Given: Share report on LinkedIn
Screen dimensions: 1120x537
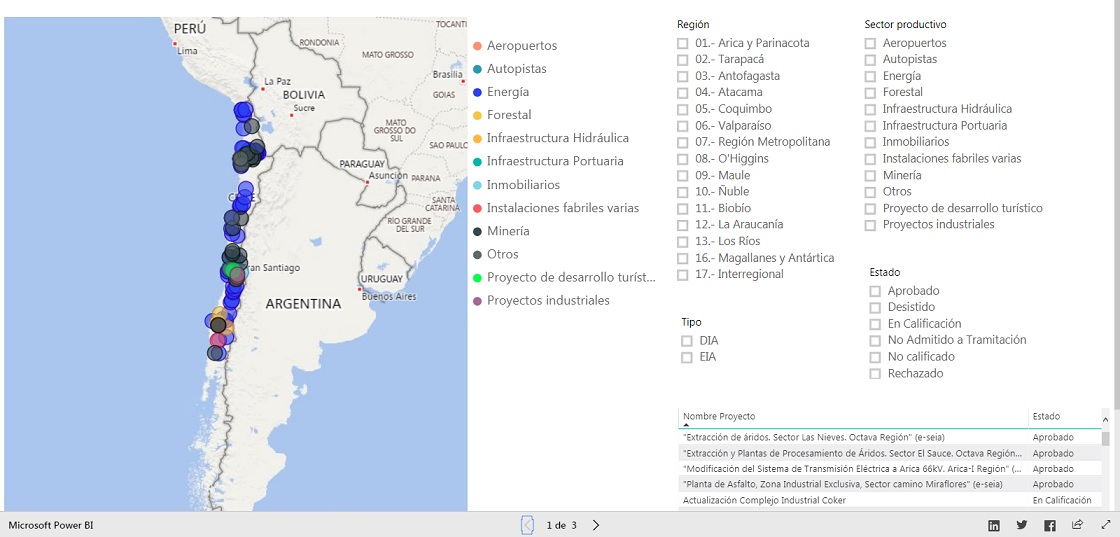Looking at the screenshot, I should (994, 525).
